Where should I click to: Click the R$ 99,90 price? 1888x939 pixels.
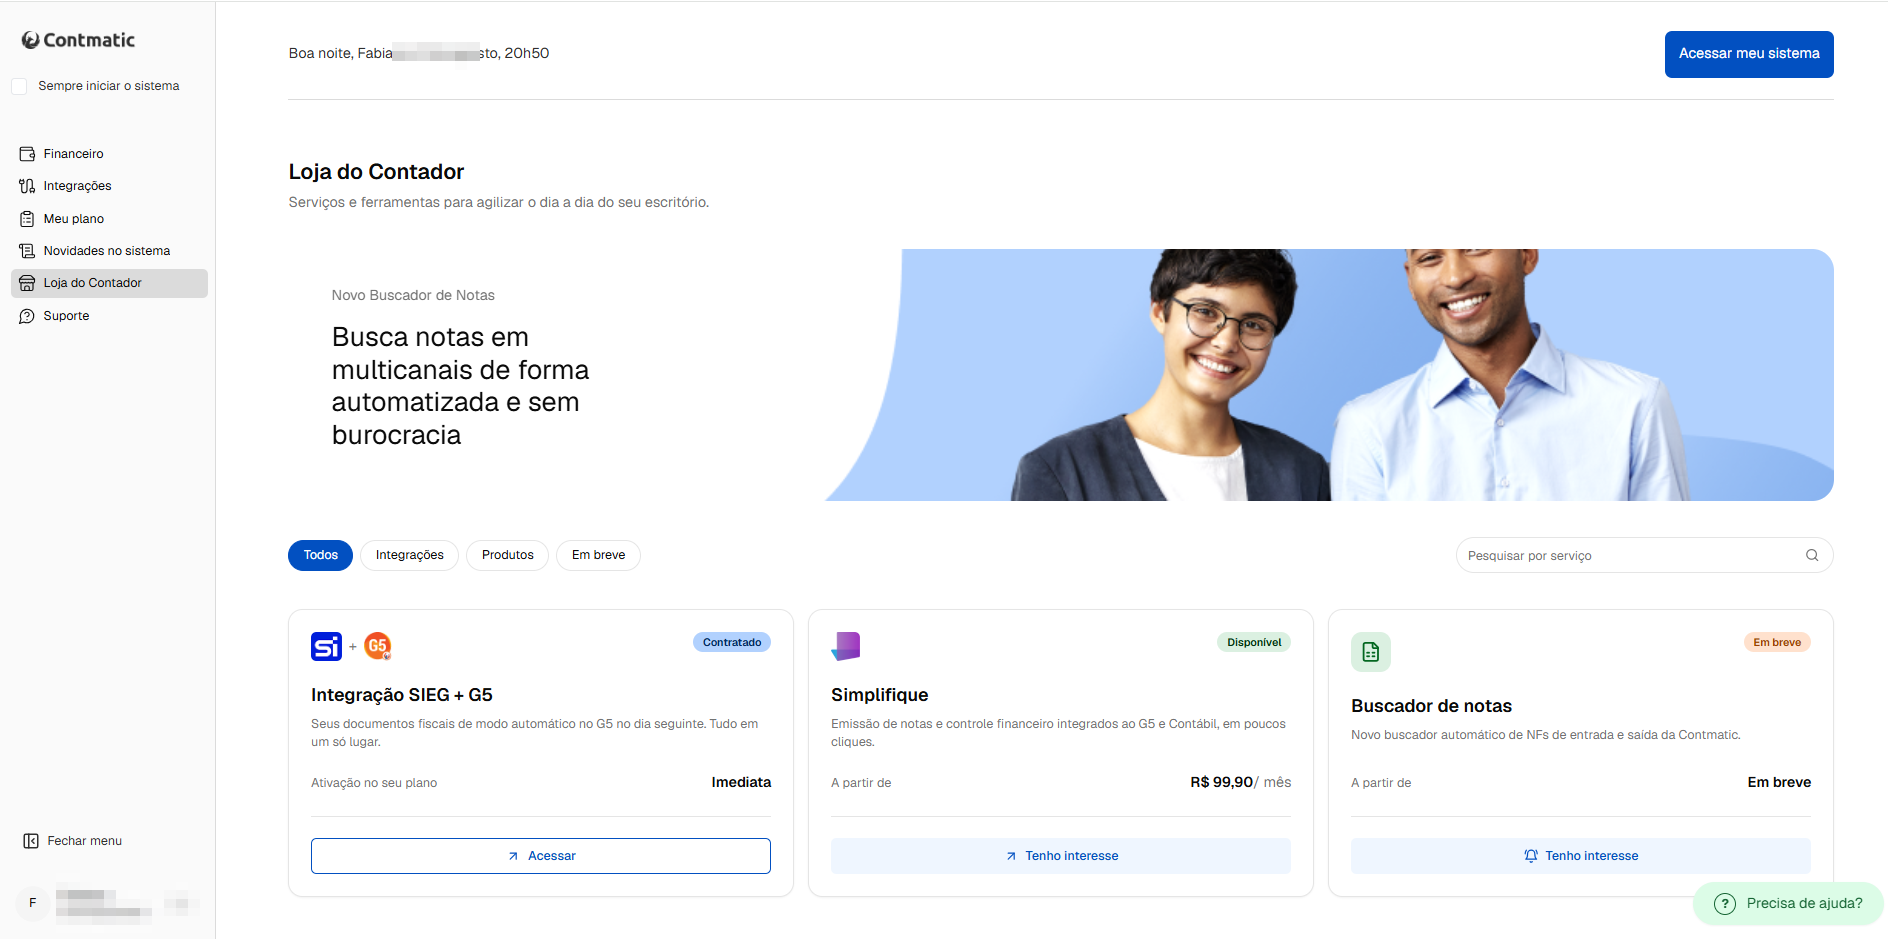(1222, 782)
